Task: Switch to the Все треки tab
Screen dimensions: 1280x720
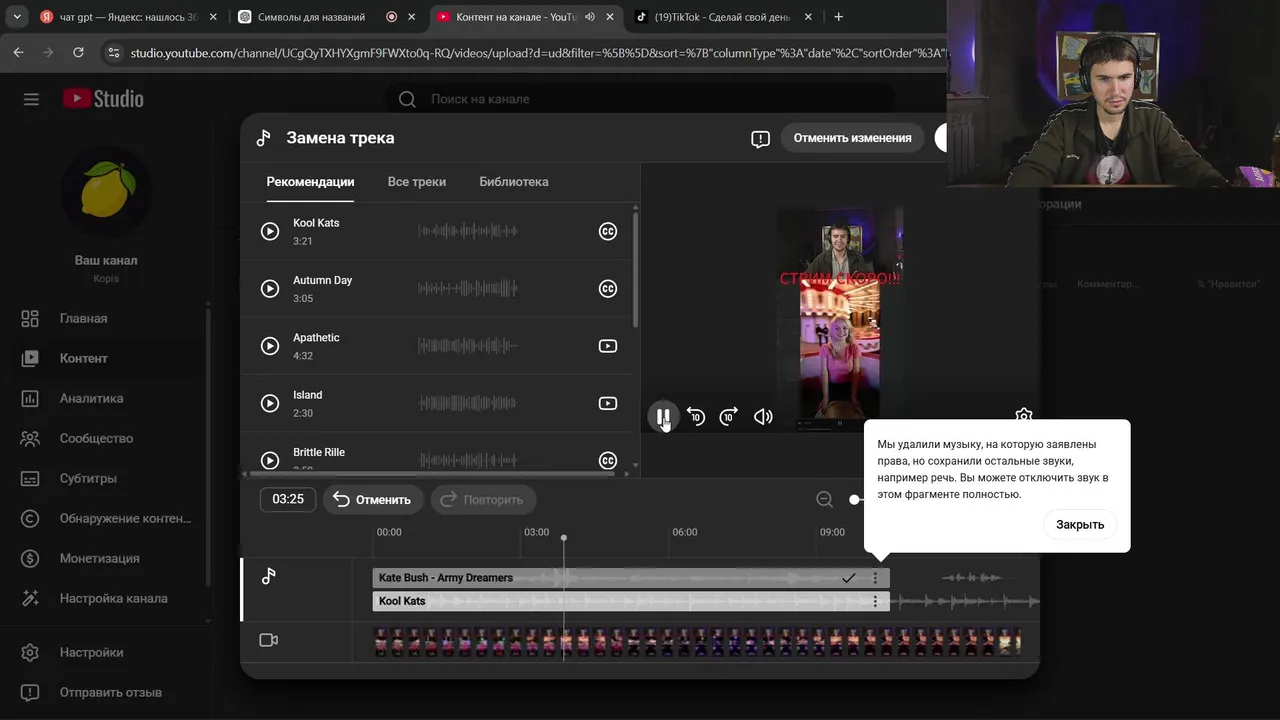Action: 417,182
